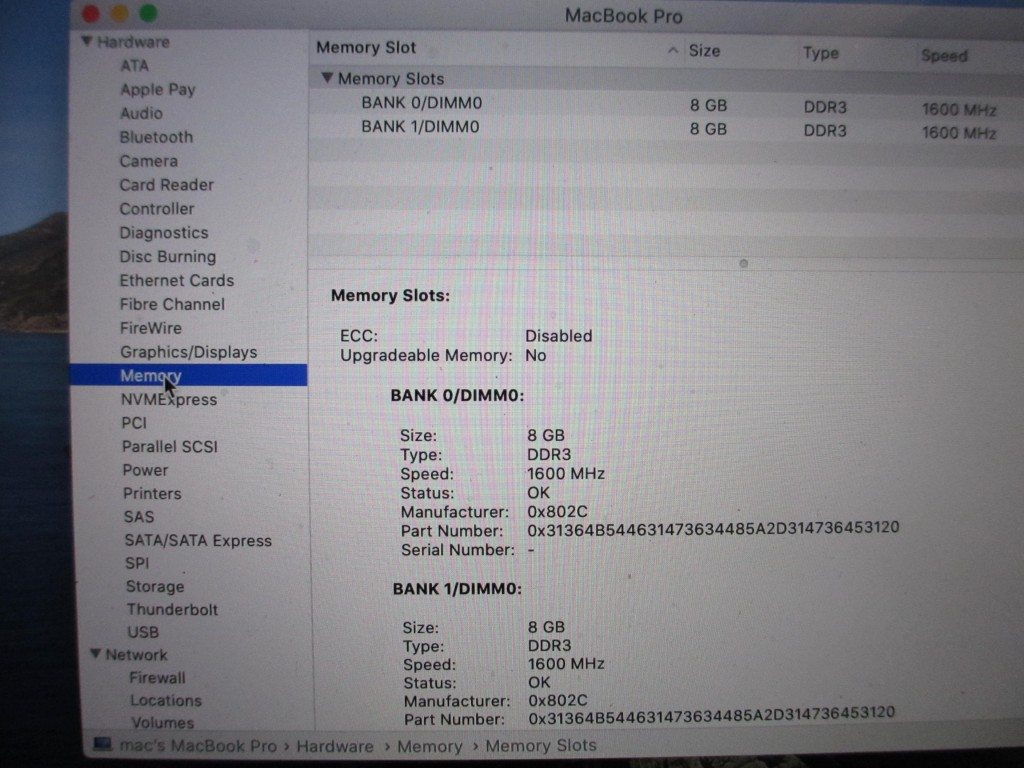The height and width of the screenshot is (768, 1024).
Task: Select the highlighted Memory sidebar item
Action: (x=188, y=376)
